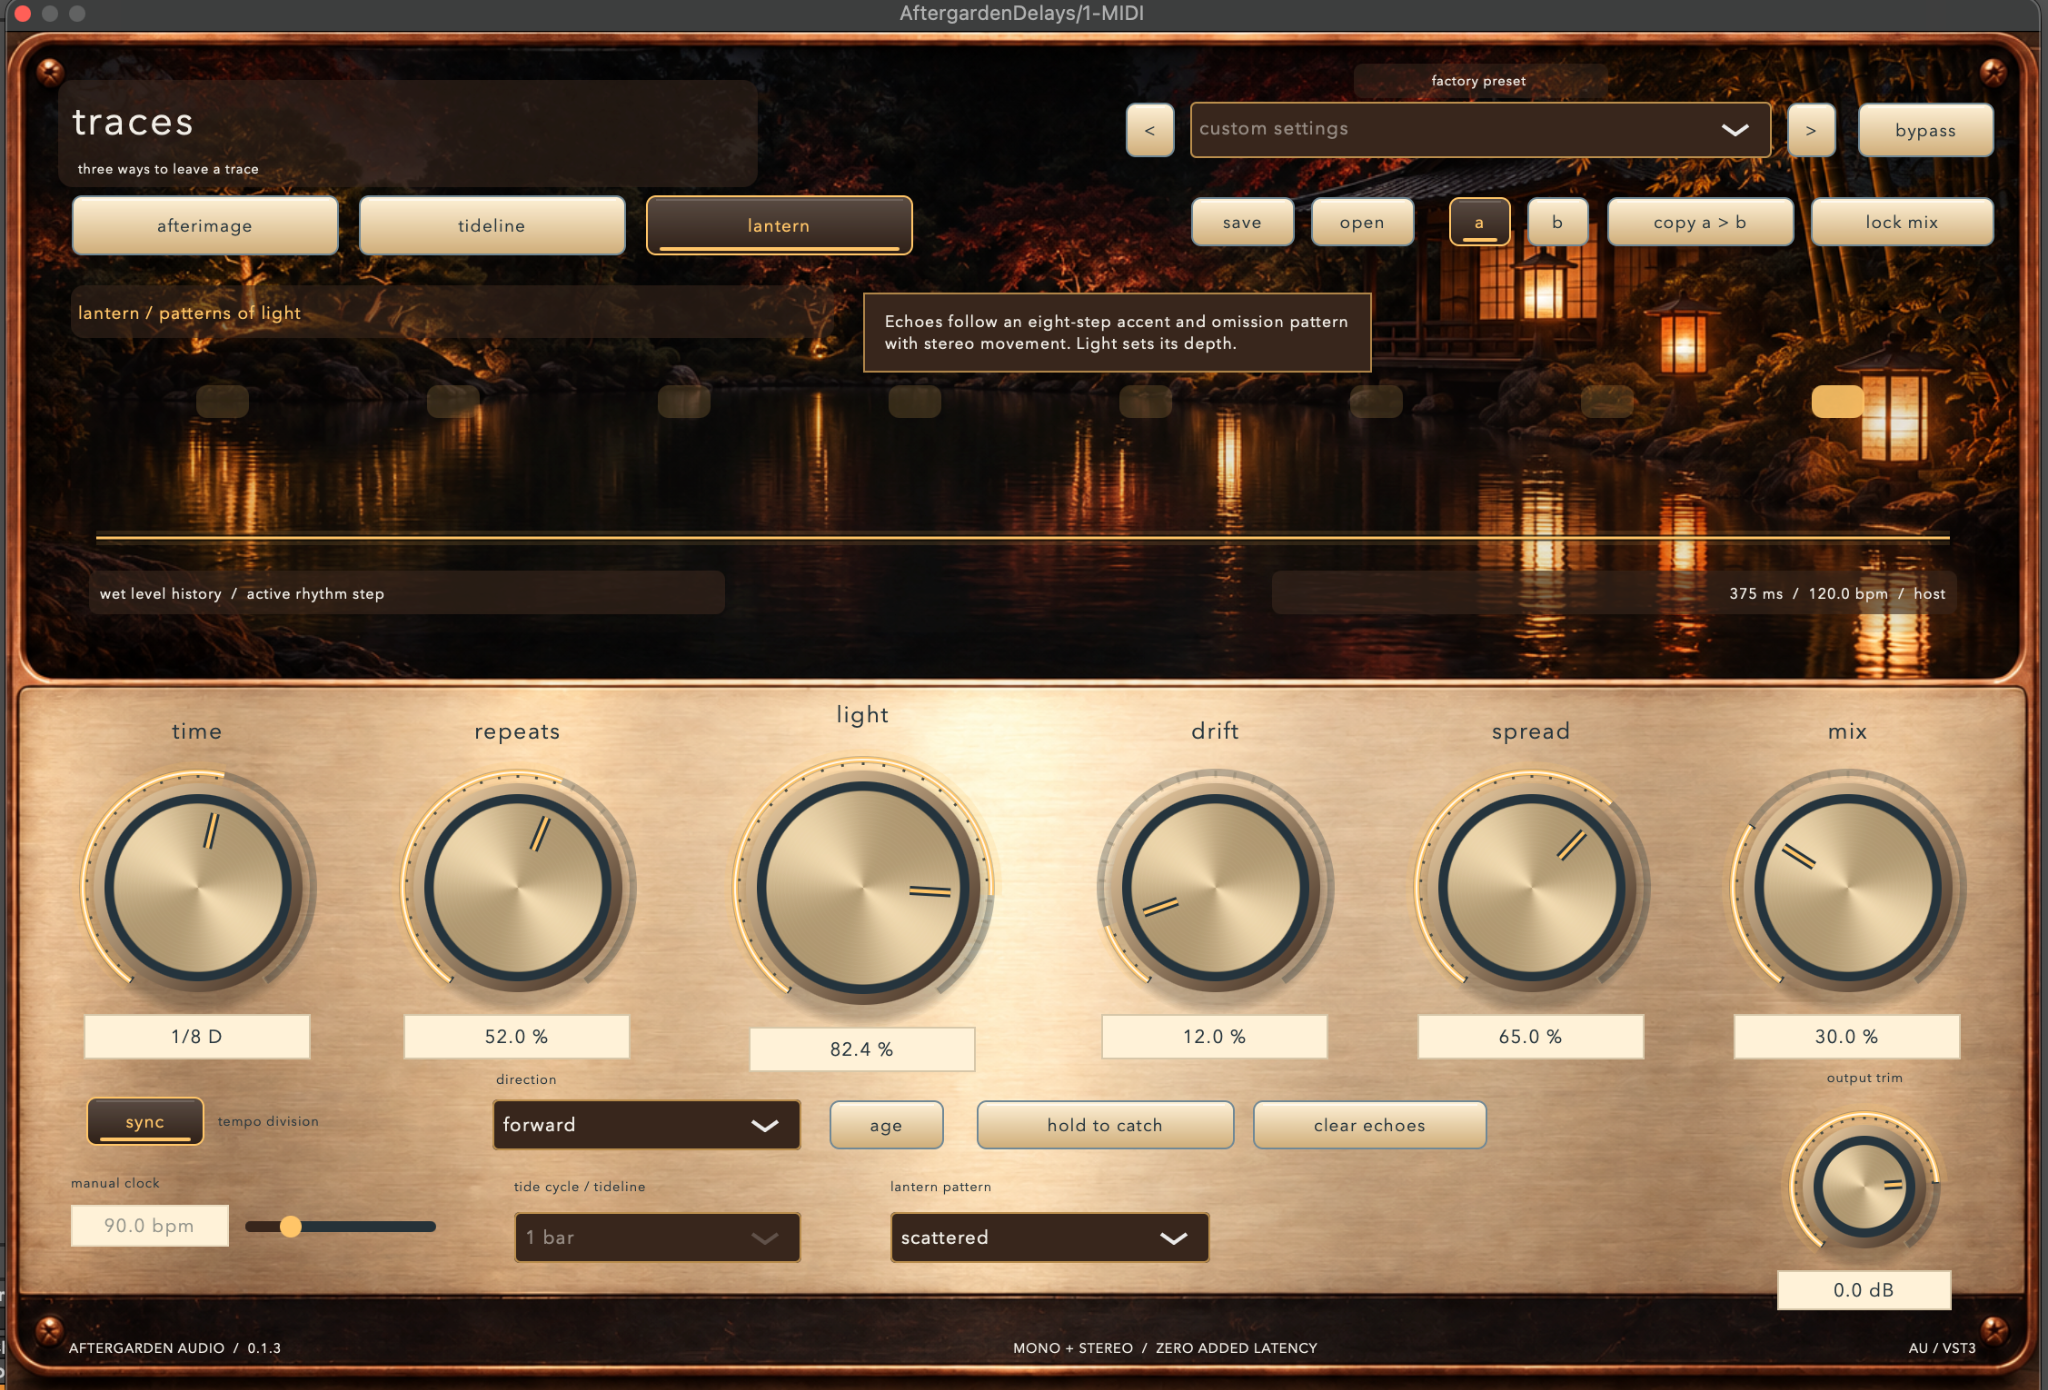2048x1390 pixels.
Task: Click the 12.0 % drift value field
Action: pos(1215,1036)
